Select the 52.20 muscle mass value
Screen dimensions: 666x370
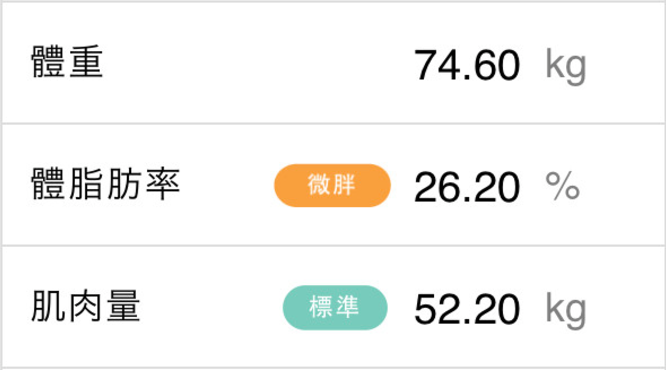(467, 309)
